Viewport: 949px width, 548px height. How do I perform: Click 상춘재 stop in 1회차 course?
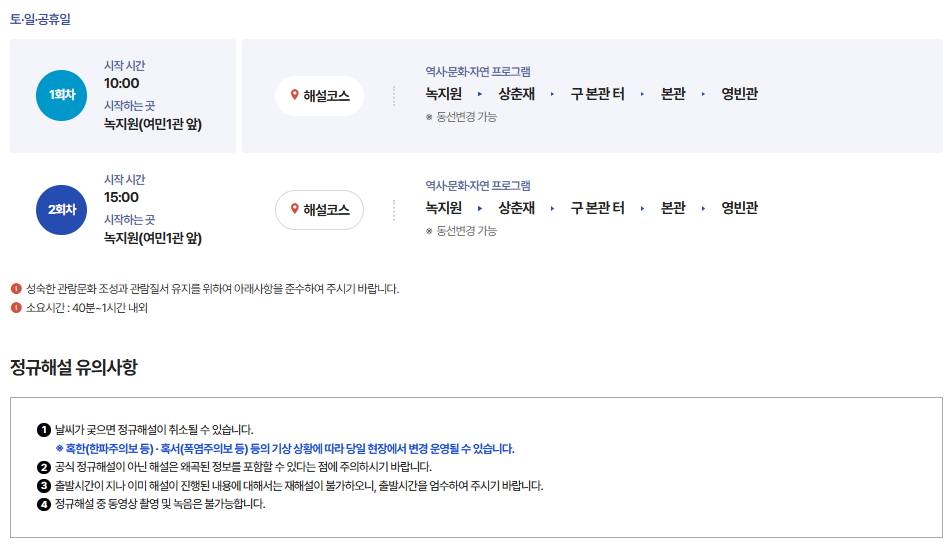(516, 94)
